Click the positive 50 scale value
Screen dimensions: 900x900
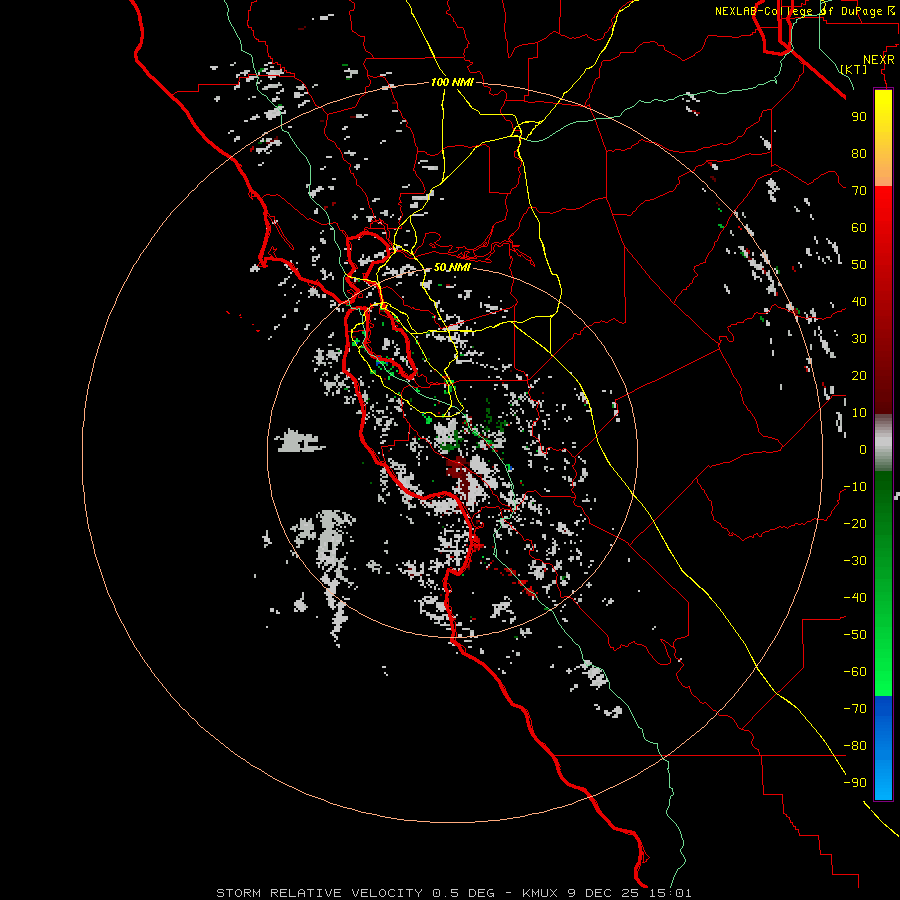click(859, 265)
